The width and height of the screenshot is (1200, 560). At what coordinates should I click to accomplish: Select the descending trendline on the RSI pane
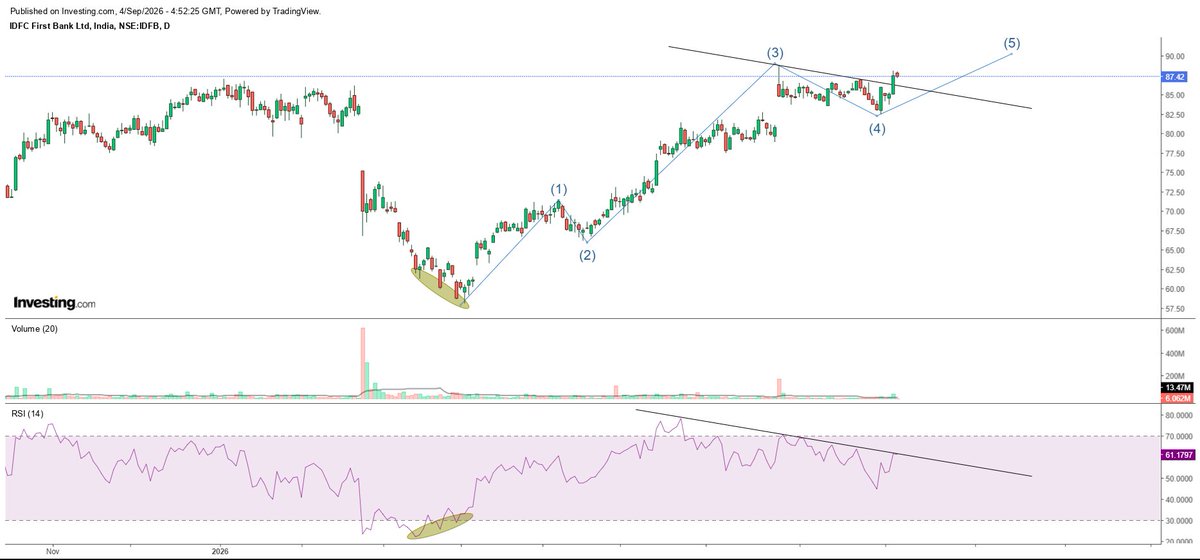(x=833, y=444)
